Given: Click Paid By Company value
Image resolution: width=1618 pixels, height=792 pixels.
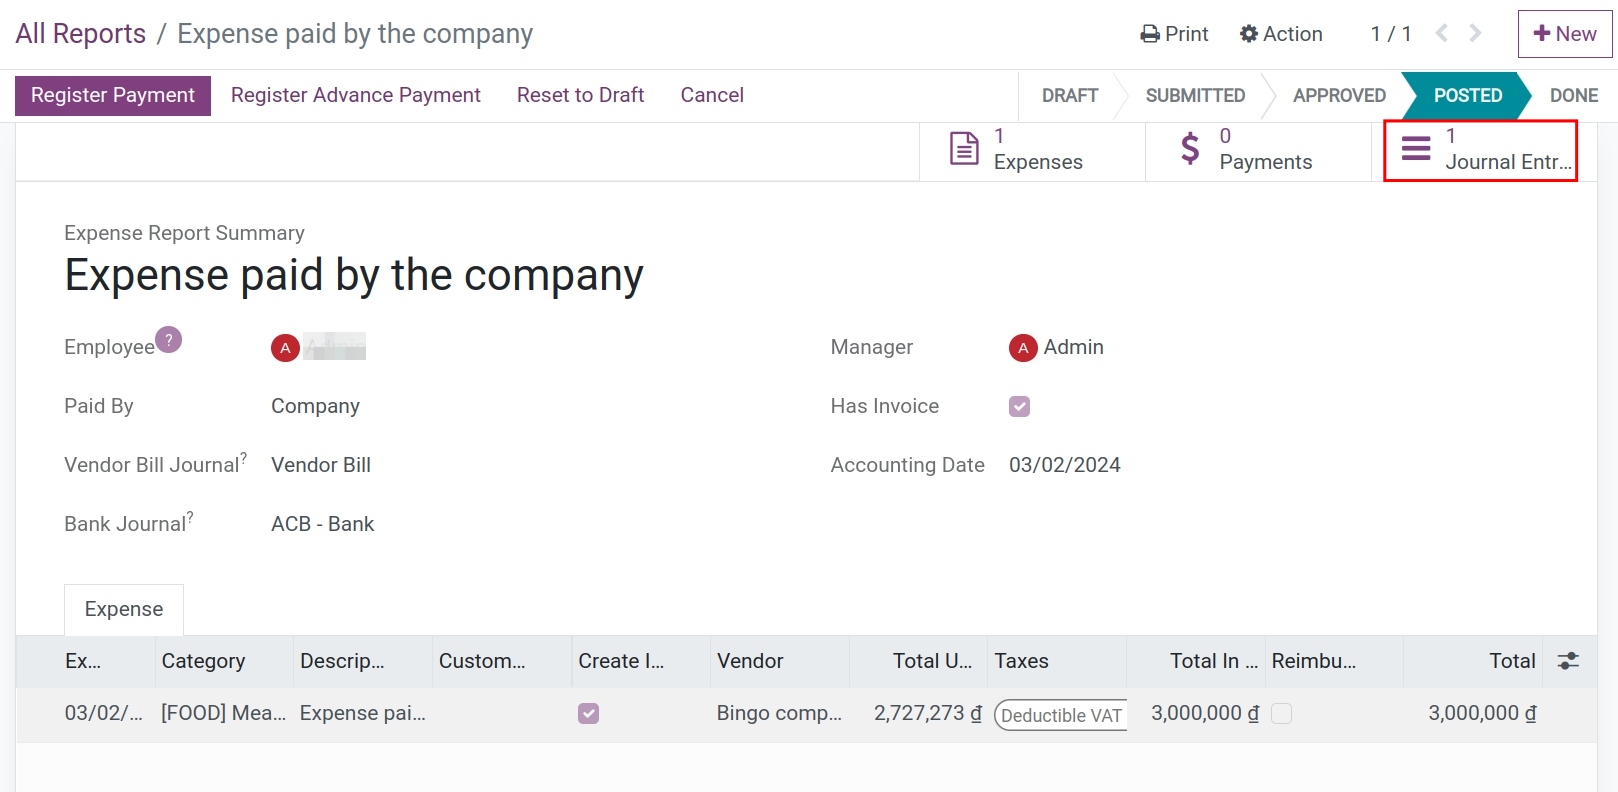Looking at the screenshot, I should point(315,406).
